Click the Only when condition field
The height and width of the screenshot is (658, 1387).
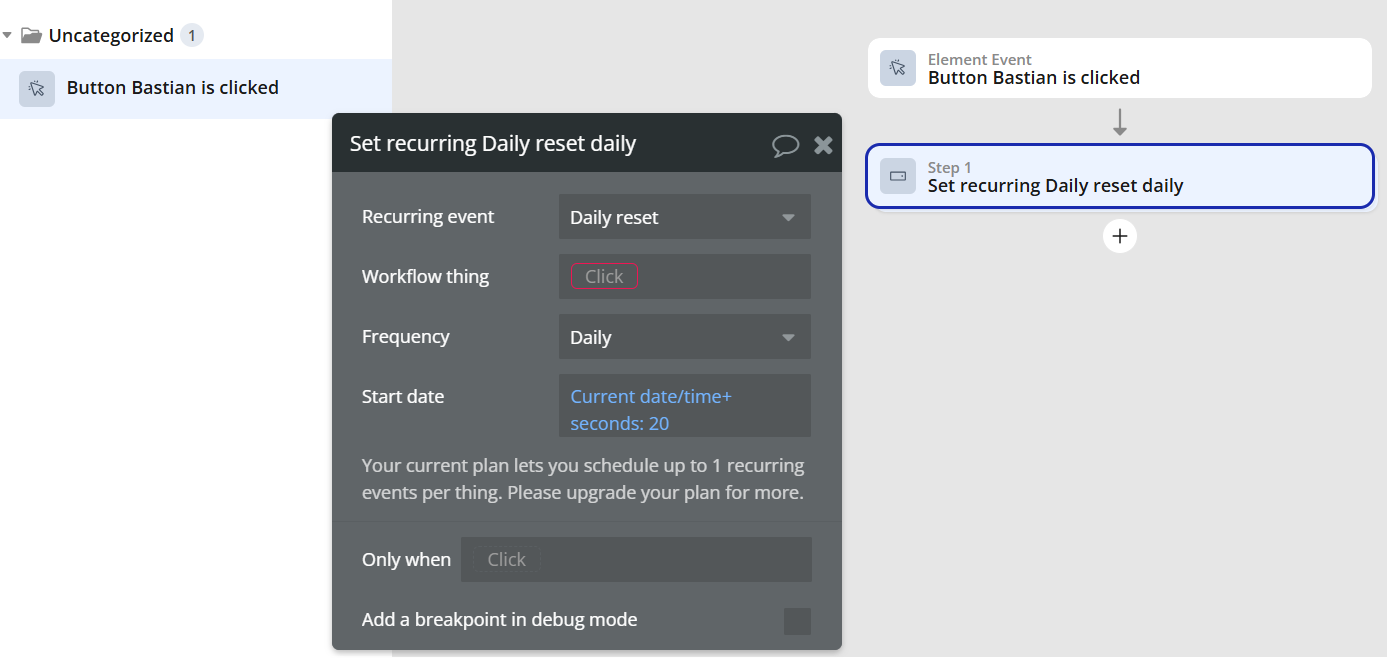coord(636,559)
